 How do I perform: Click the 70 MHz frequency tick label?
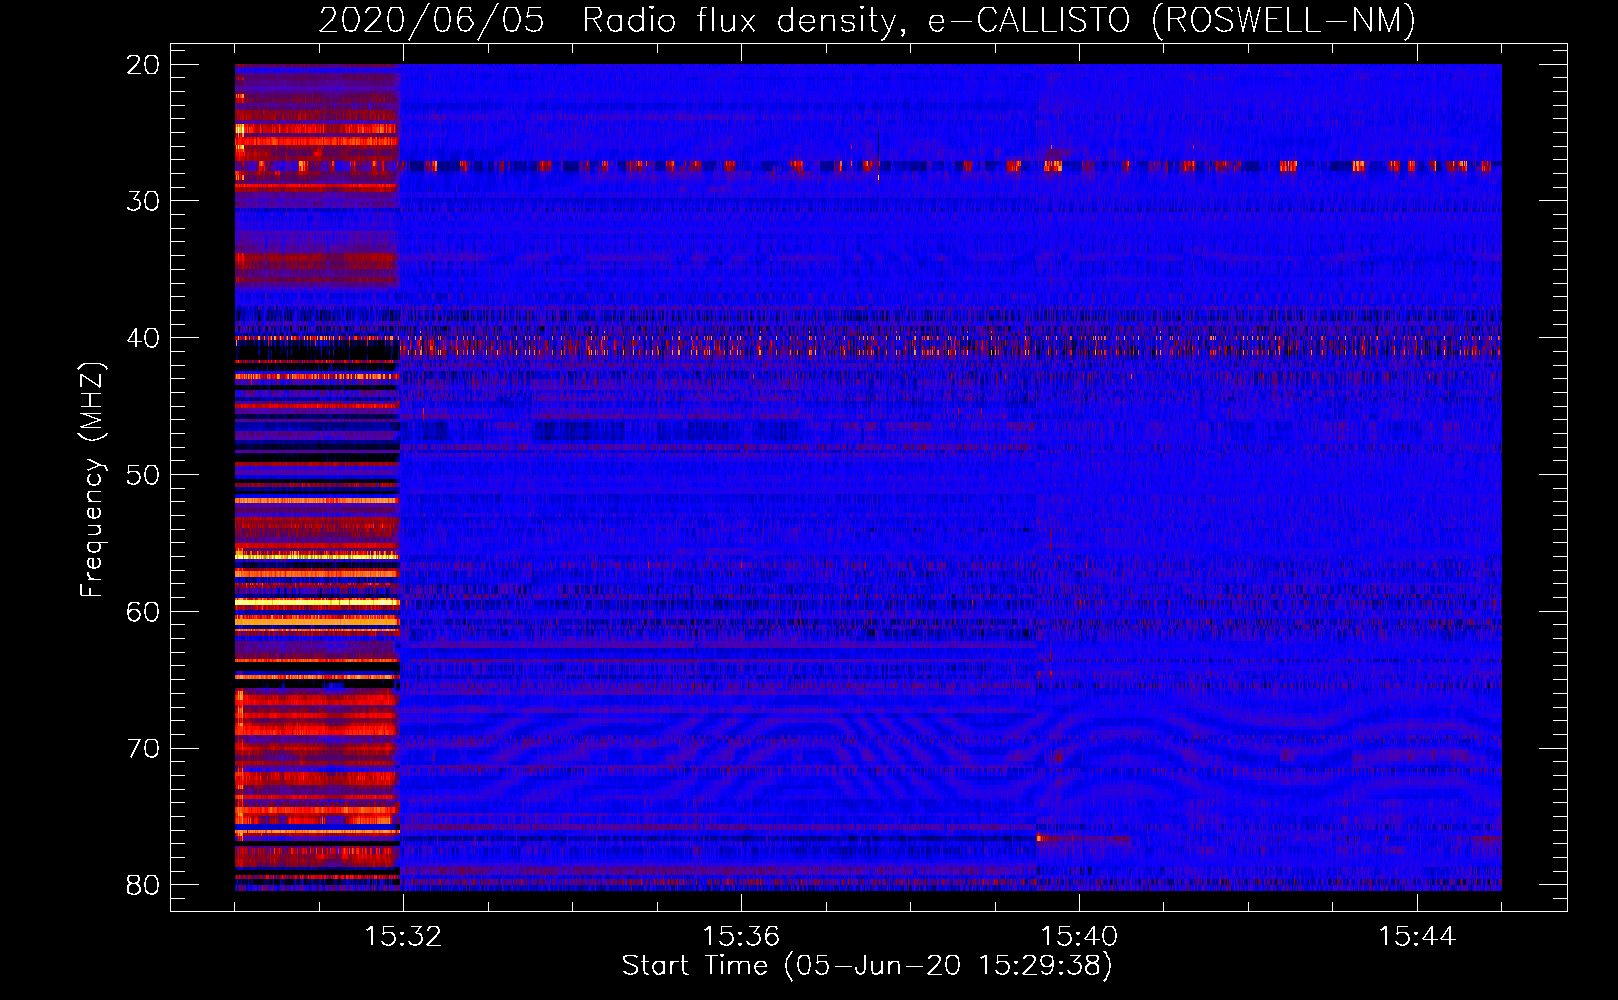pos(143,748)
